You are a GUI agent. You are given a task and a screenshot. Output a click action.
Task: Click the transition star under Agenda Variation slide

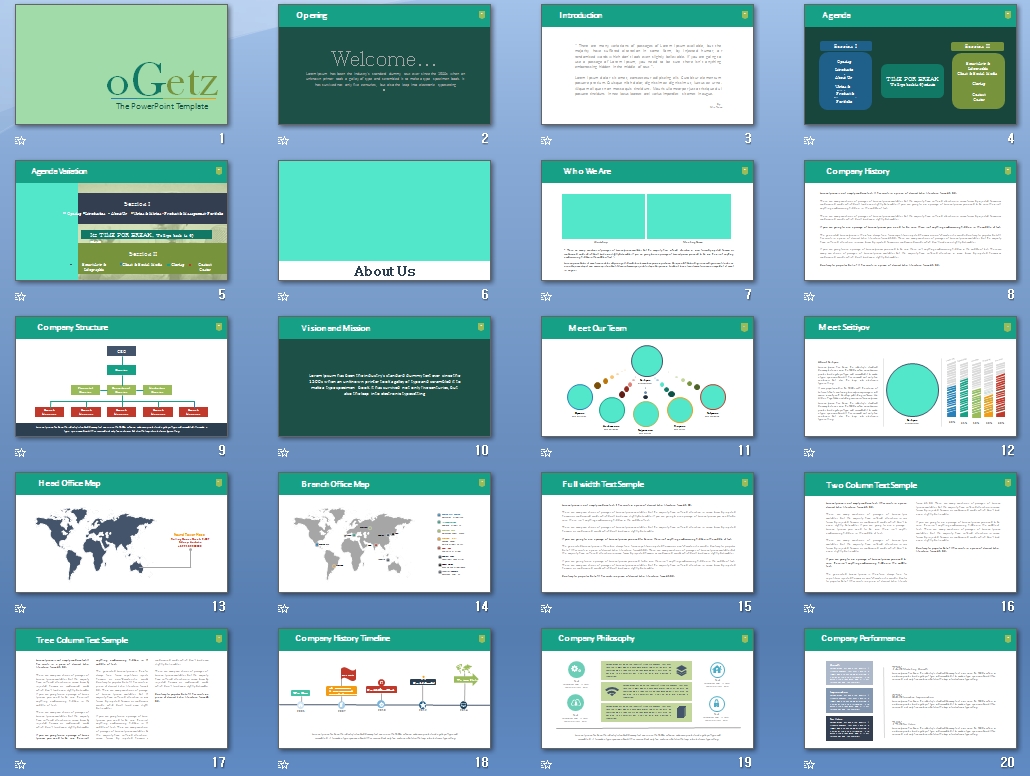[20, 297]
